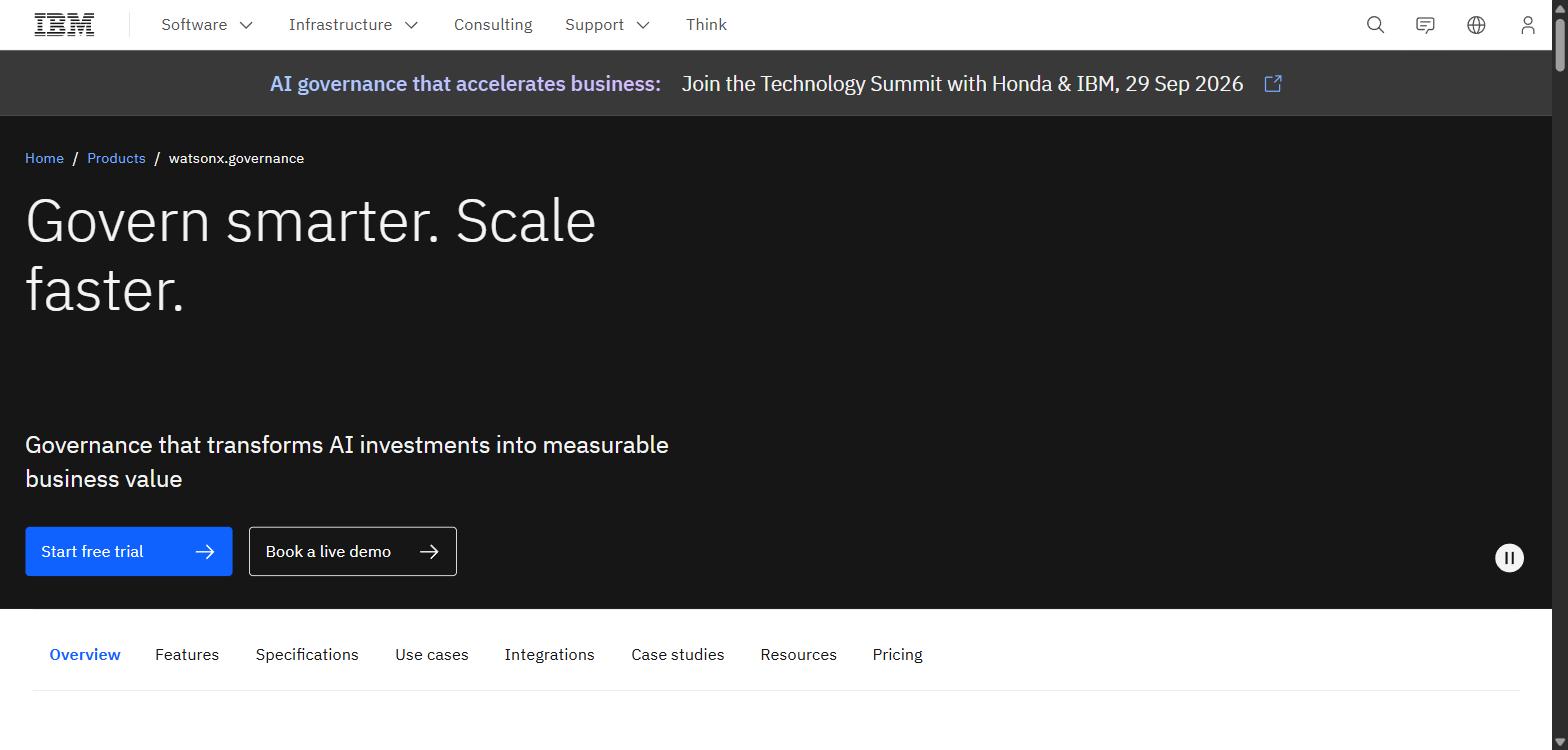1568x750 pixels.
Task: Click the scrollbar down arrow
Action: pos(1560,742)
